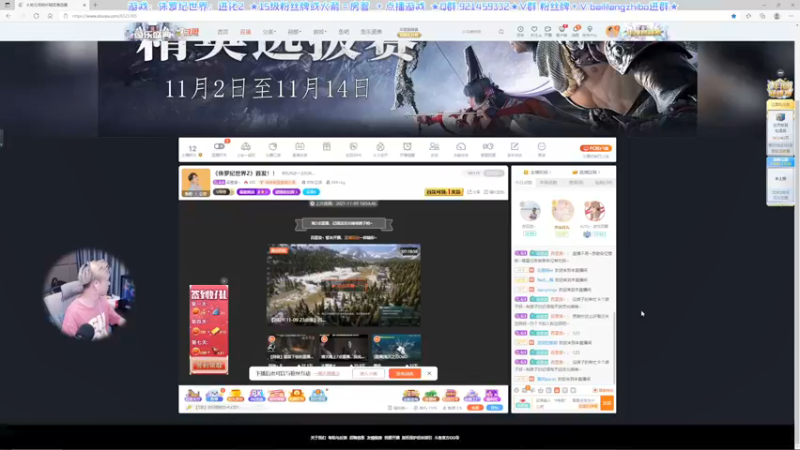Open the alarm clock reminder icon
Viewport: 800px width, 450px height.
point(407,147)
